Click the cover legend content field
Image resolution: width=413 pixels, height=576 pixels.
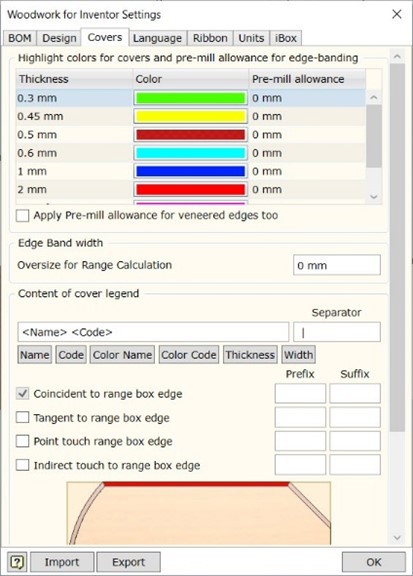153,332
